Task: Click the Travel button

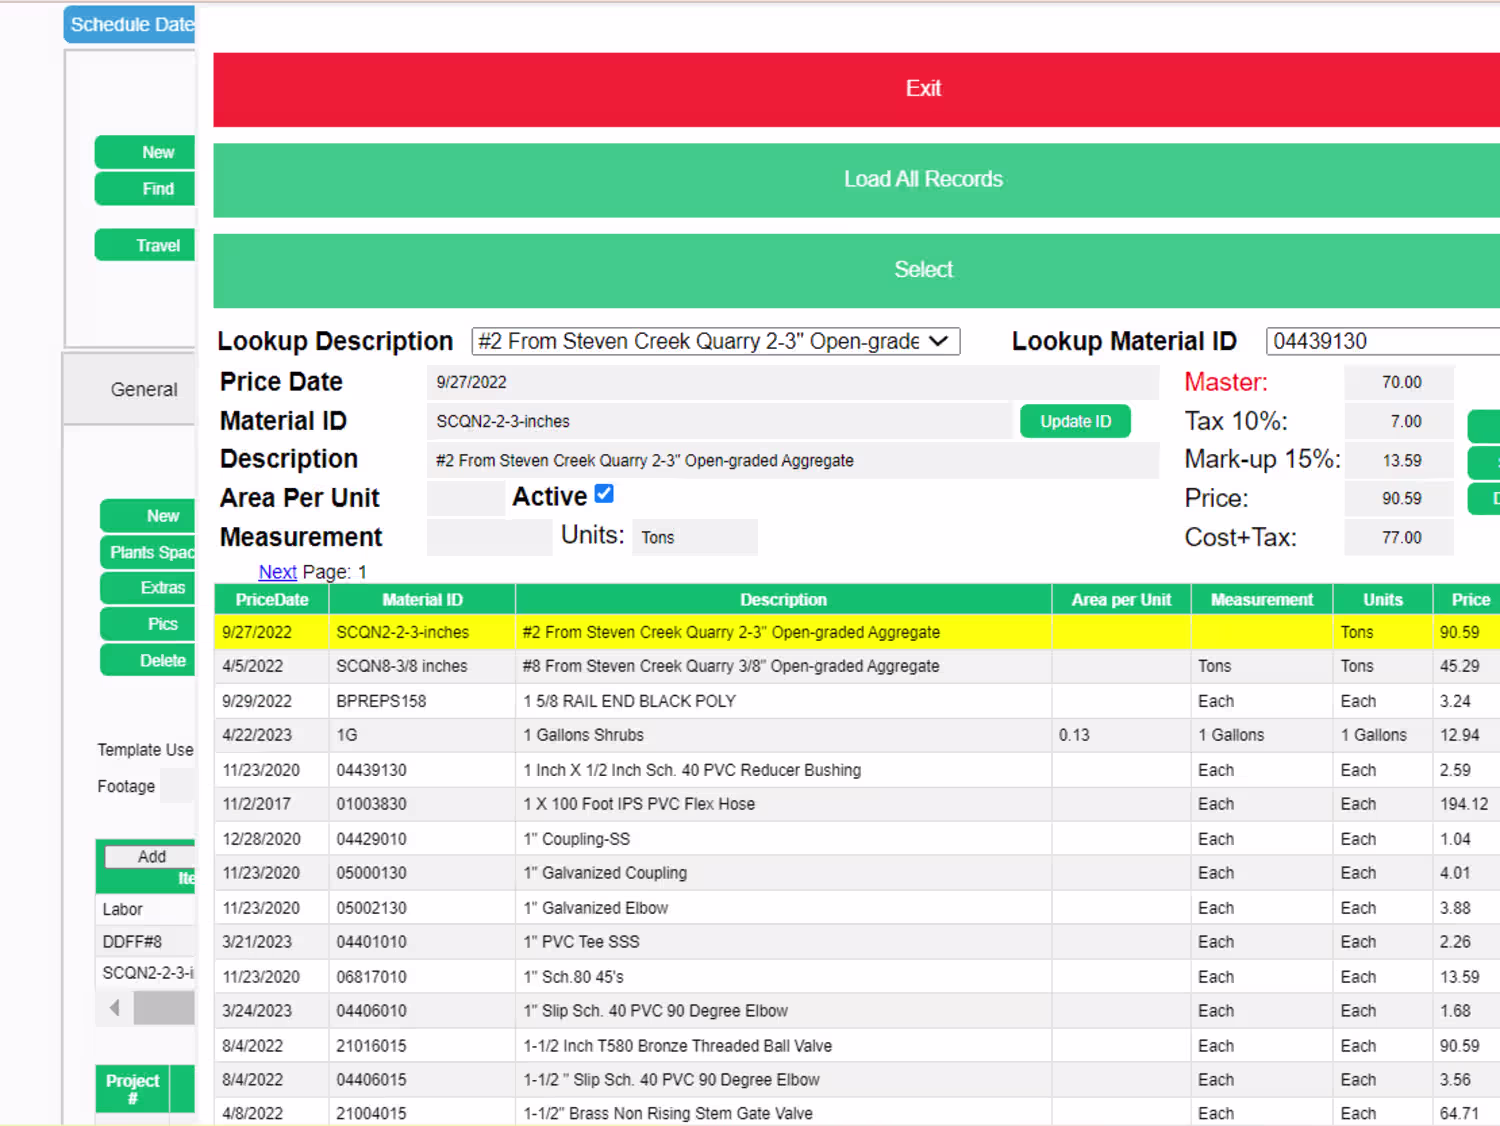Action: click(145, 246)
